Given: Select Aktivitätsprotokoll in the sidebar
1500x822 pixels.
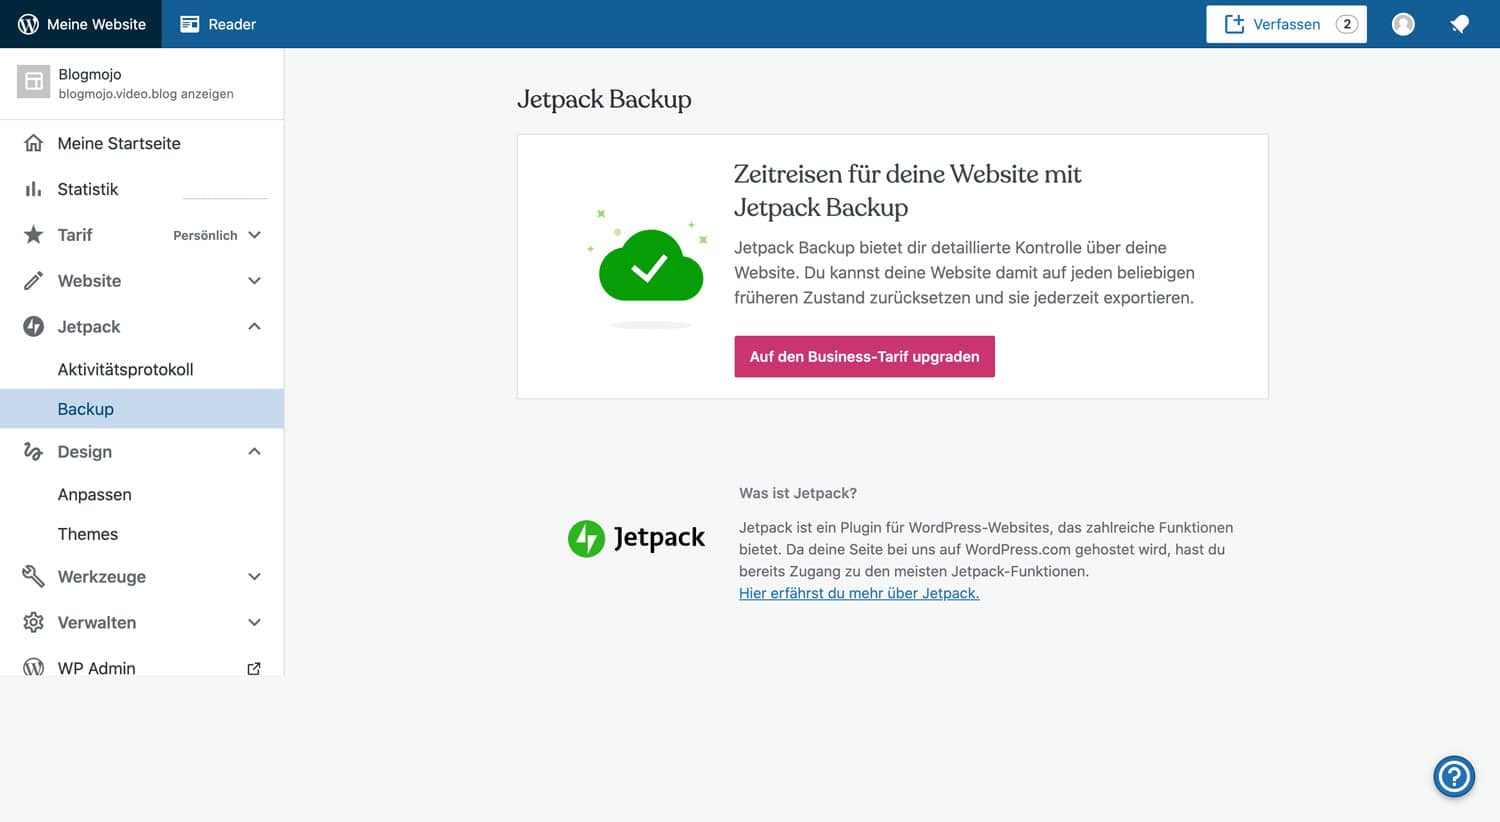Looking at the screenshot, I should 125,369.
